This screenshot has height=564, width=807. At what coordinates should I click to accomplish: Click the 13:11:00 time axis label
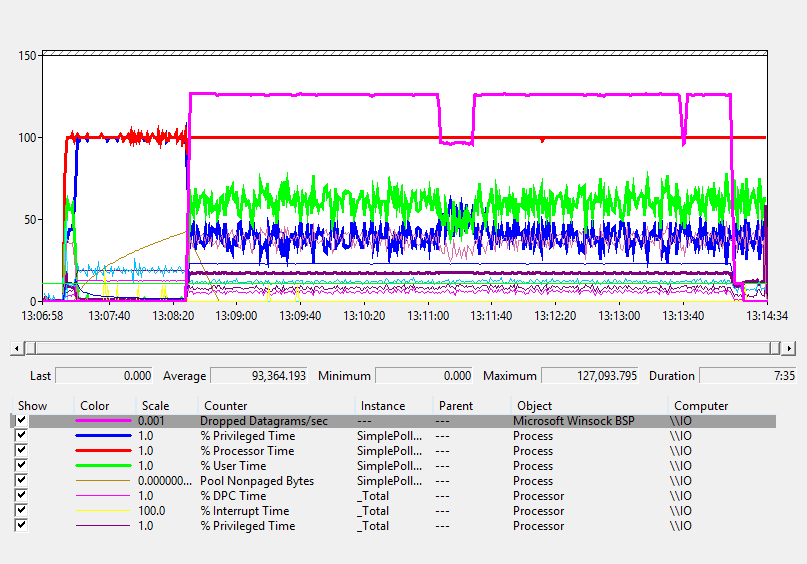coord(428,315)
